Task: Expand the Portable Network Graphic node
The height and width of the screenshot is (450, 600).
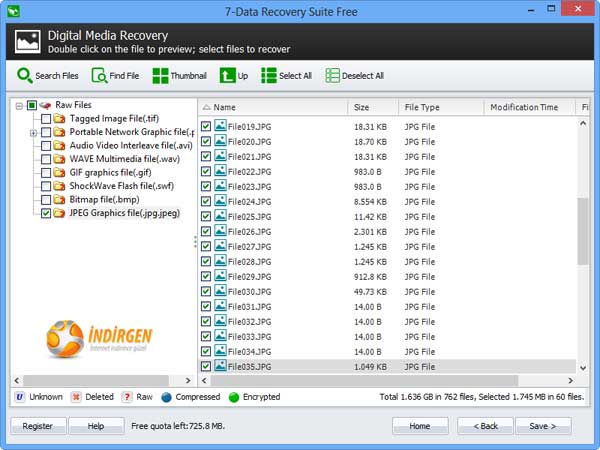Action: click(34, 133)
